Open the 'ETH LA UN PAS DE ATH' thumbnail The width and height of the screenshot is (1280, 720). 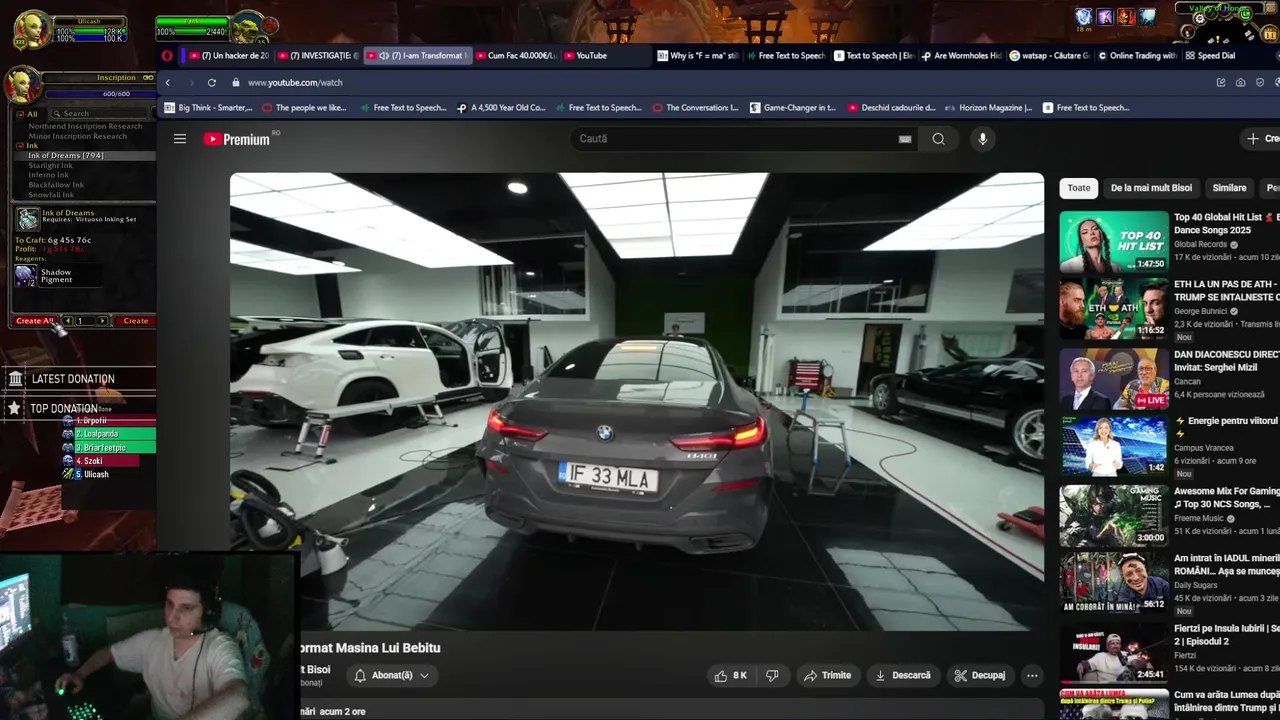(1114, 309)
